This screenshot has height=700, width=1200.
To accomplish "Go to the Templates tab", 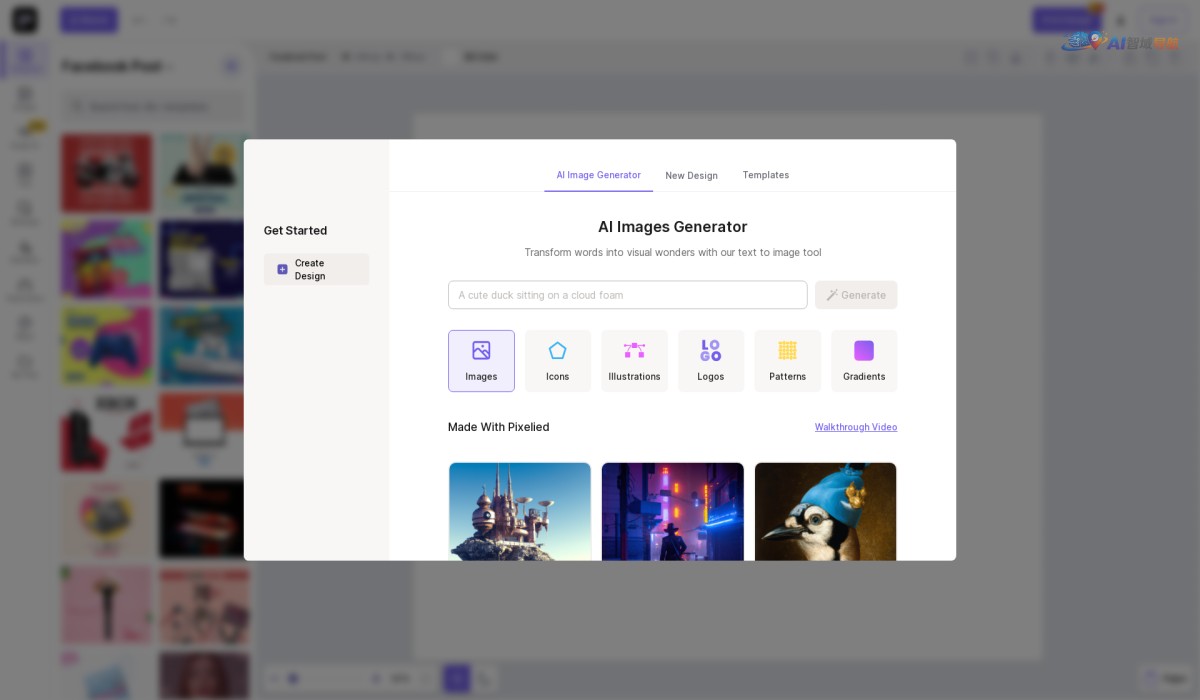I will (765, 175).
